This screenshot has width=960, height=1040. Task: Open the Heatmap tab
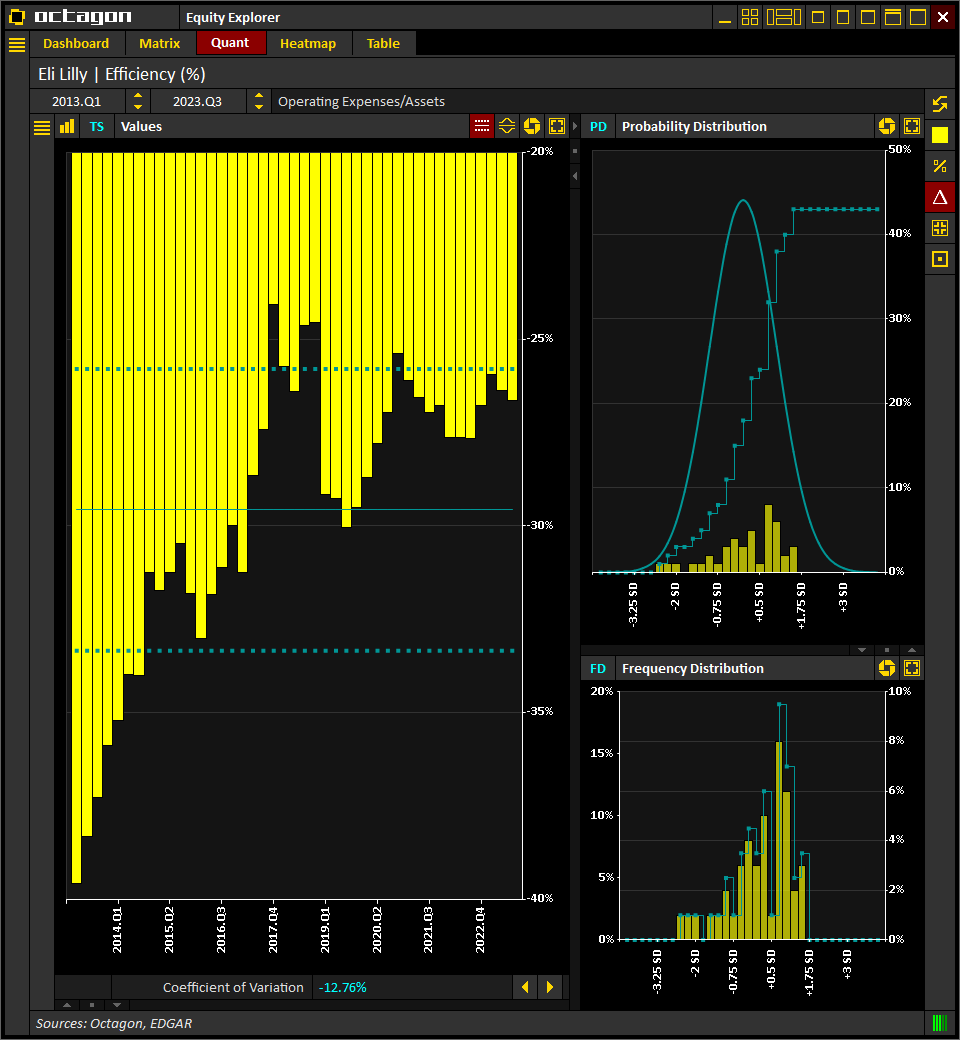[x=308, y=43]
